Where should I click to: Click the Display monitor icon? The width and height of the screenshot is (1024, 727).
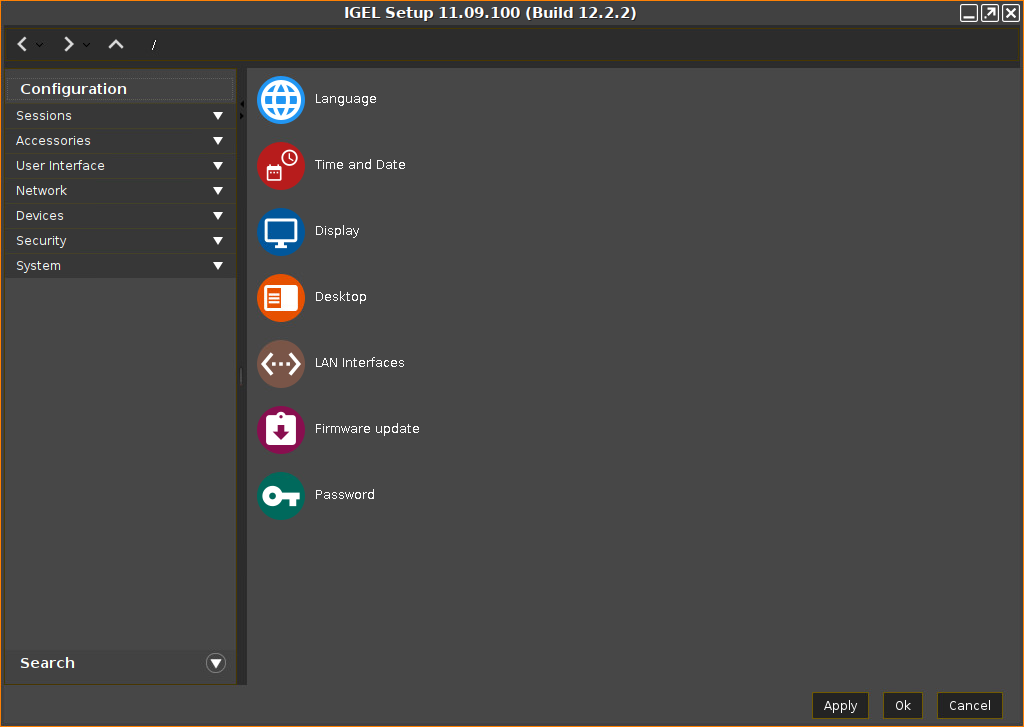(281, 232)
